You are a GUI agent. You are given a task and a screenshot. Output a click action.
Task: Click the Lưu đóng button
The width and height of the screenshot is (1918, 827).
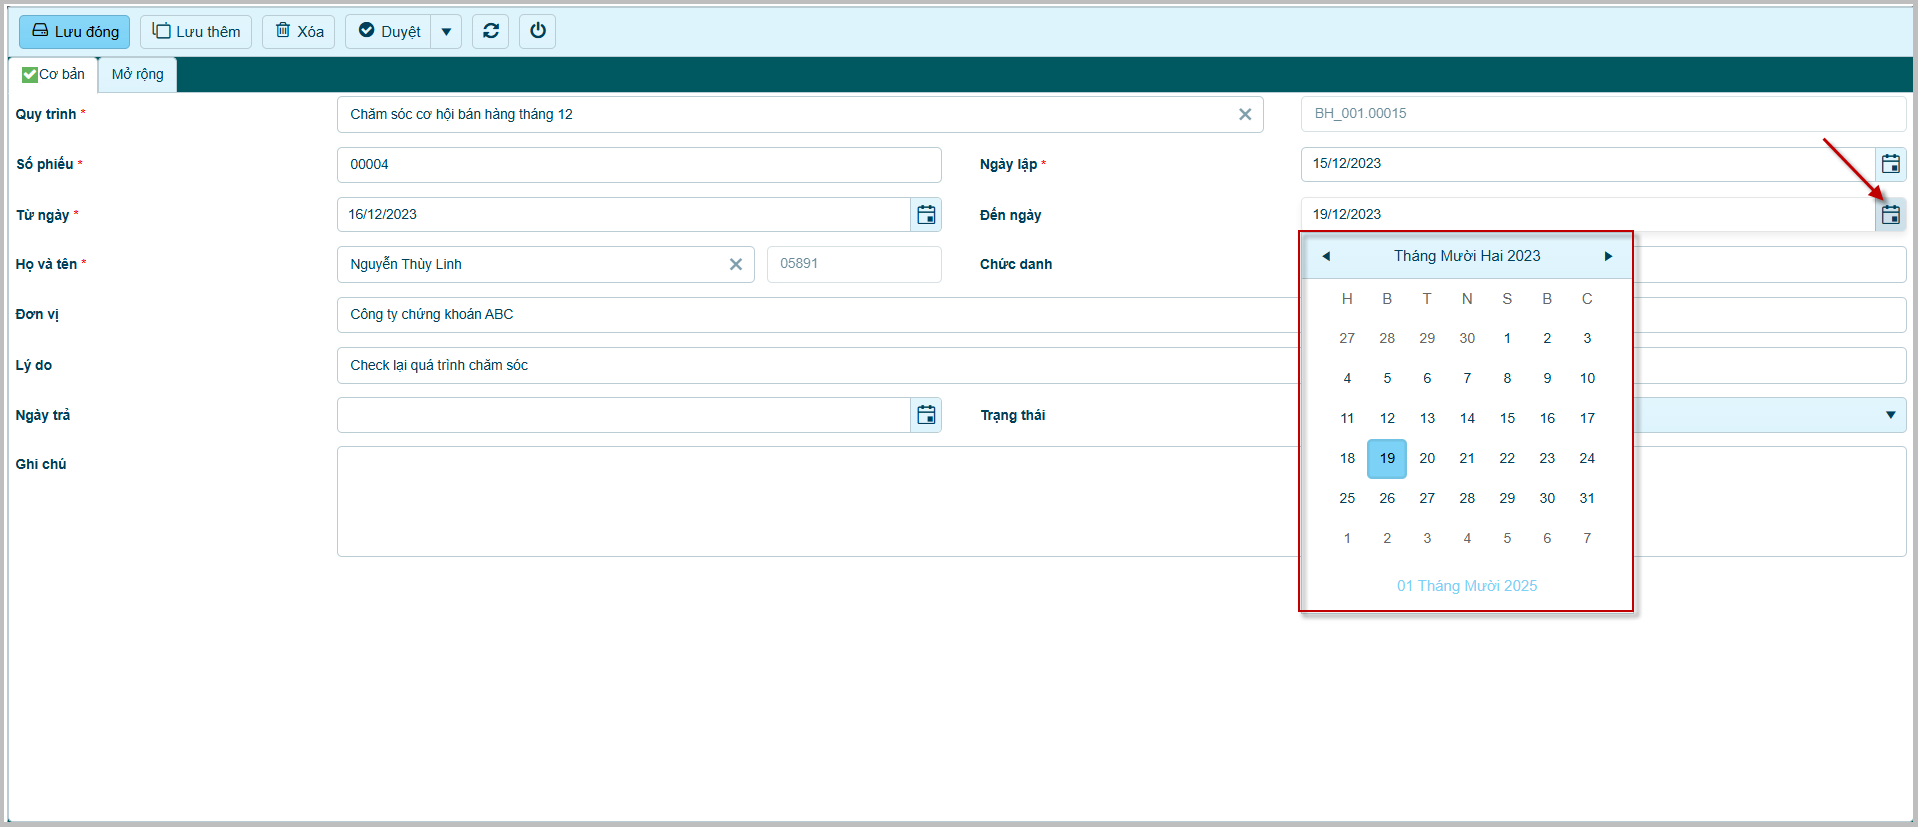click(x=75, y=32)
